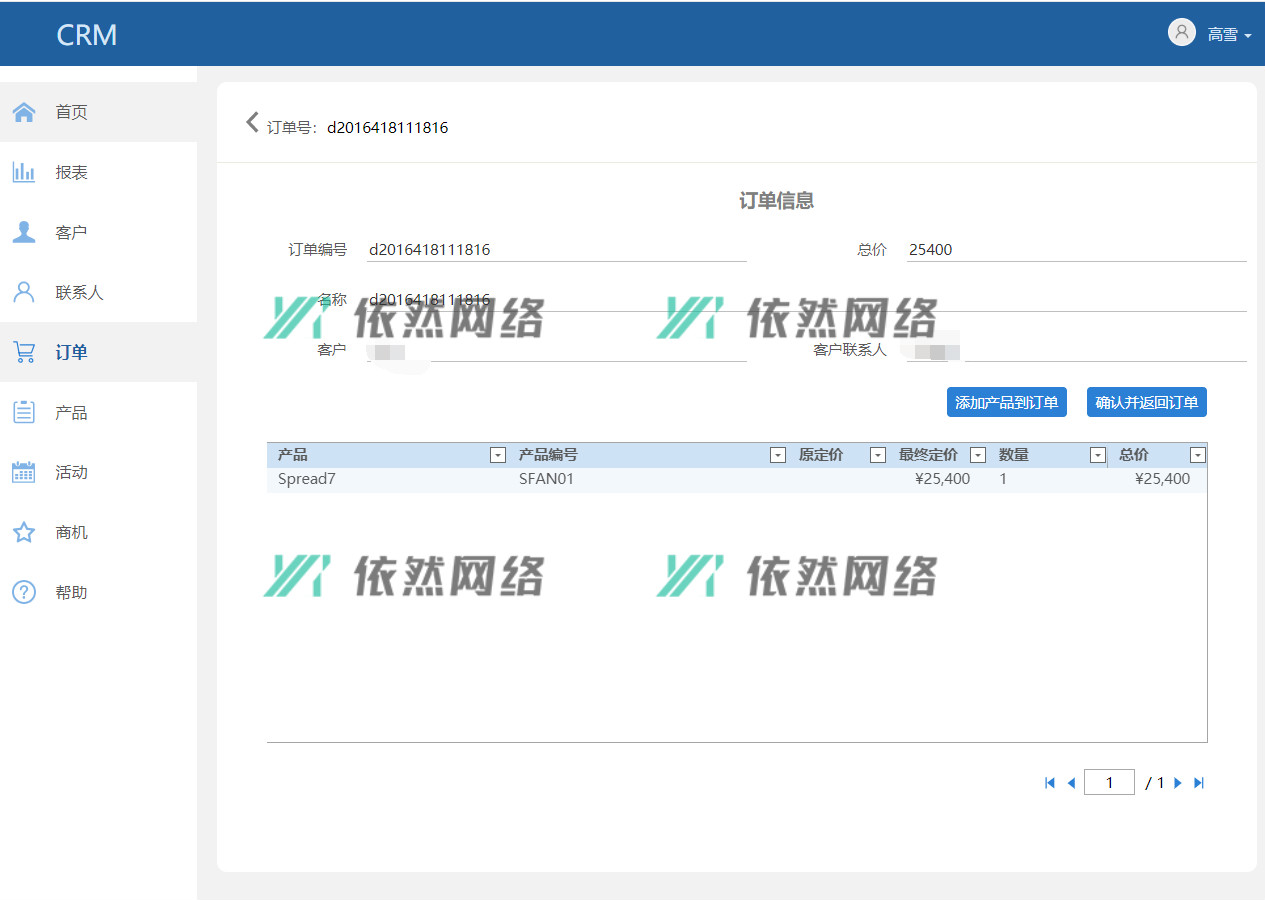The height and width of the screenshot is (900, 1265).
Task: Click the user avatar icon in header
Action: click(x=1181, y=33)
